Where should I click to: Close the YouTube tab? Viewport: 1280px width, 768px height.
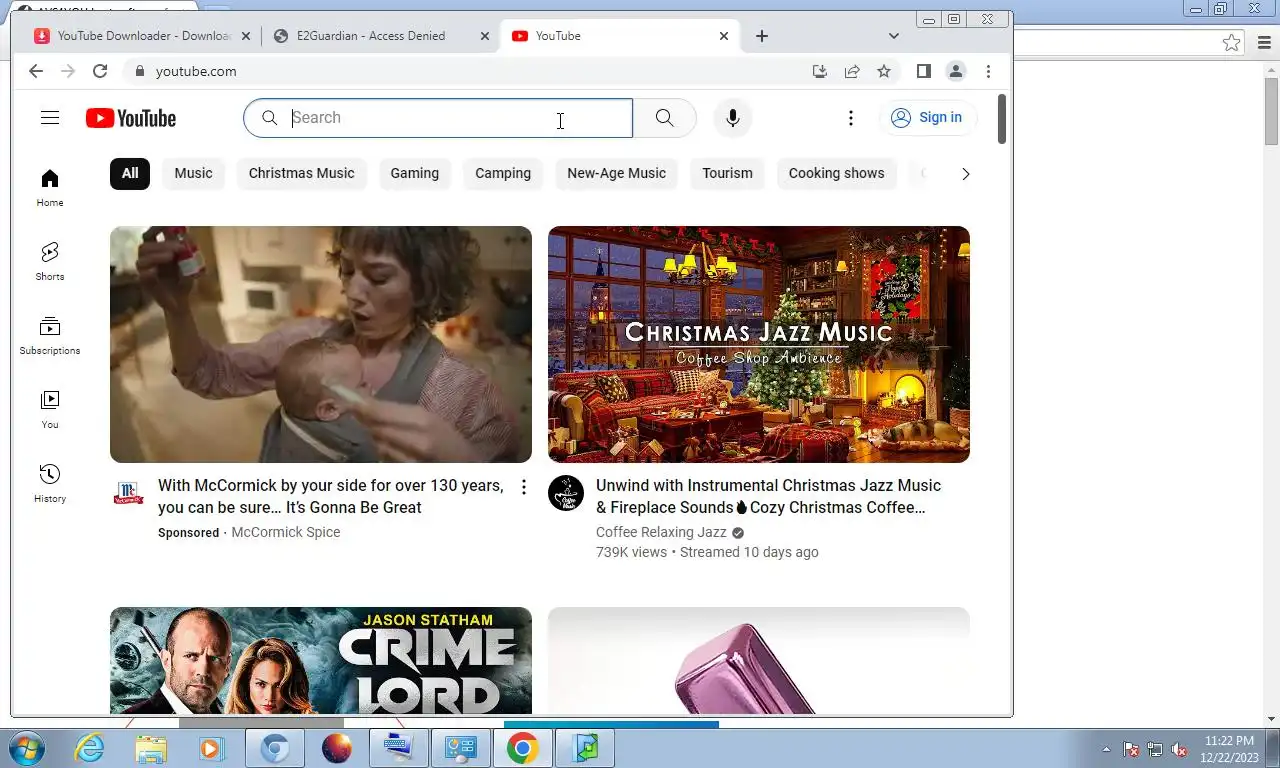click(724, 36)
